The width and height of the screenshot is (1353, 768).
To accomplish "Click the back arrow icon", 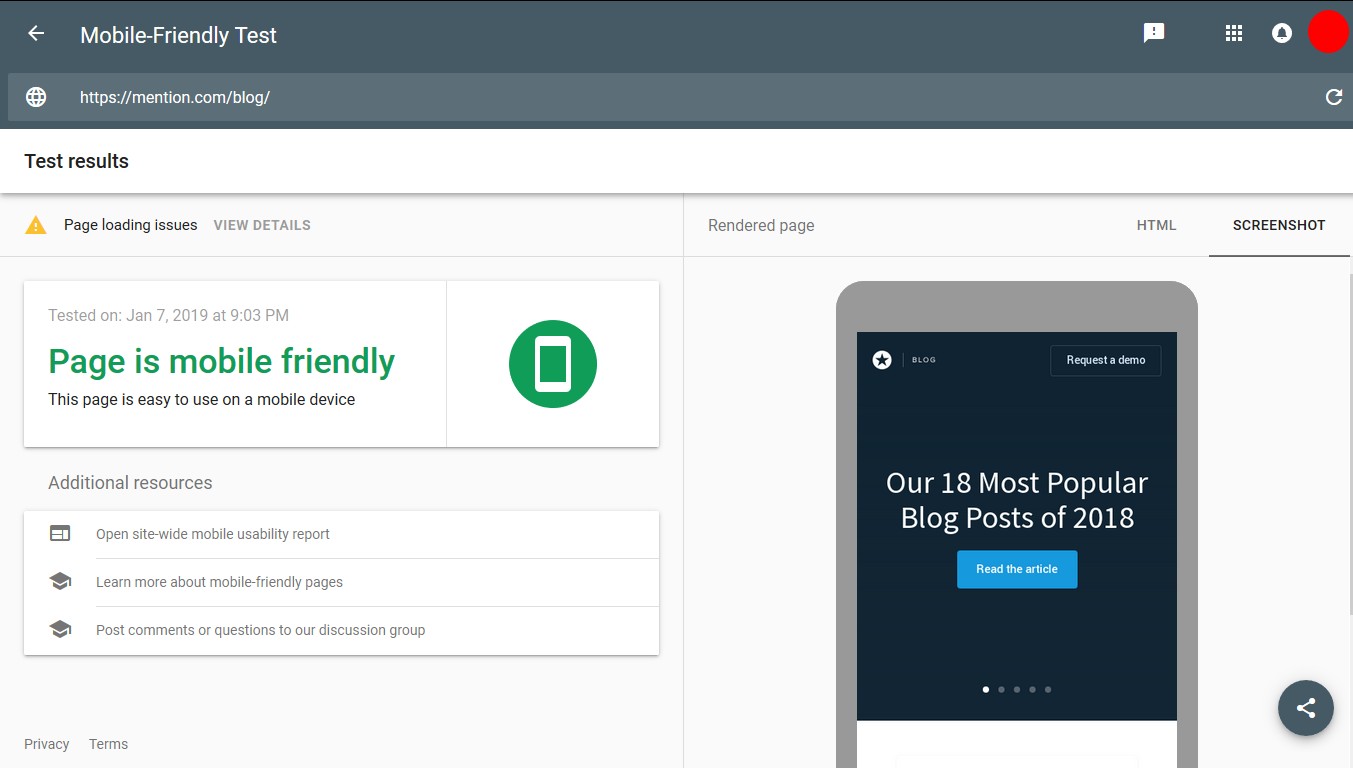I will click(x=36, y=34).
